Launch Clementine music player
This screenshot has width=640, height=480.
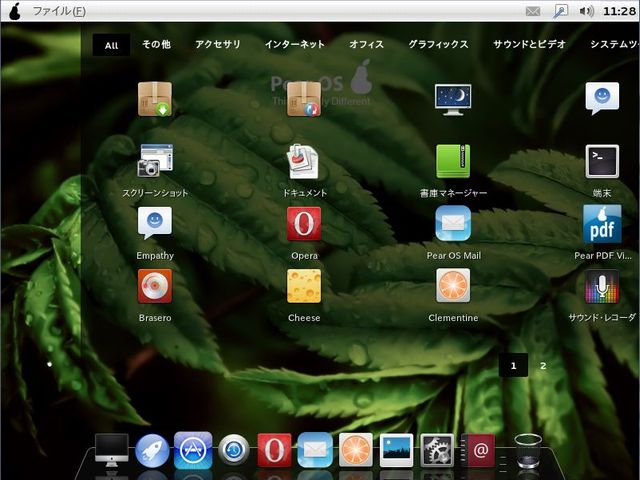[453, 287]
